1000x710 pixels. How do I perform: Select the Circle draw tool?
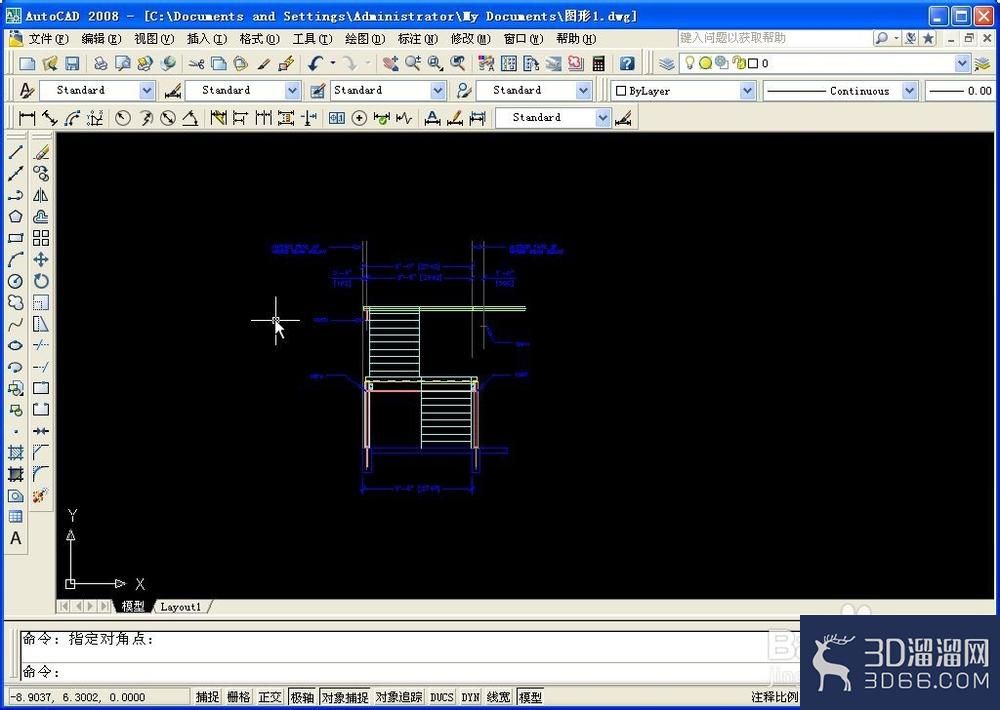(x=16, y=281)
